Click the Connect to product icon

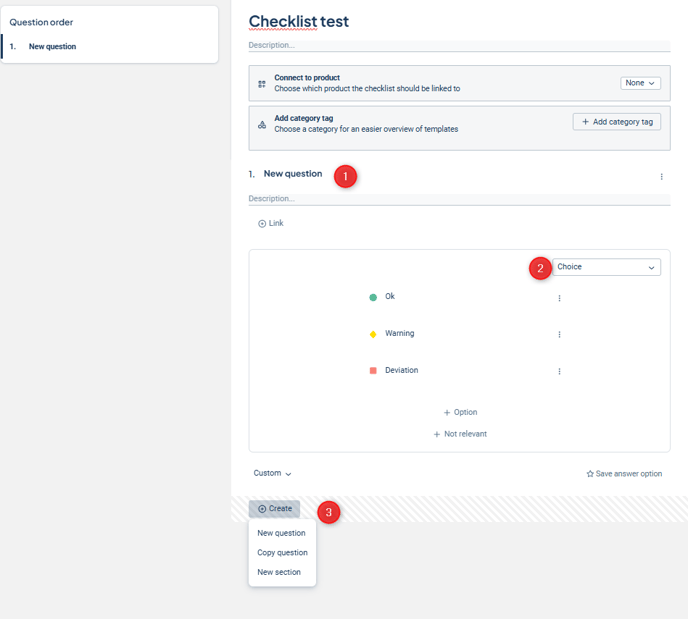(262, 84)
